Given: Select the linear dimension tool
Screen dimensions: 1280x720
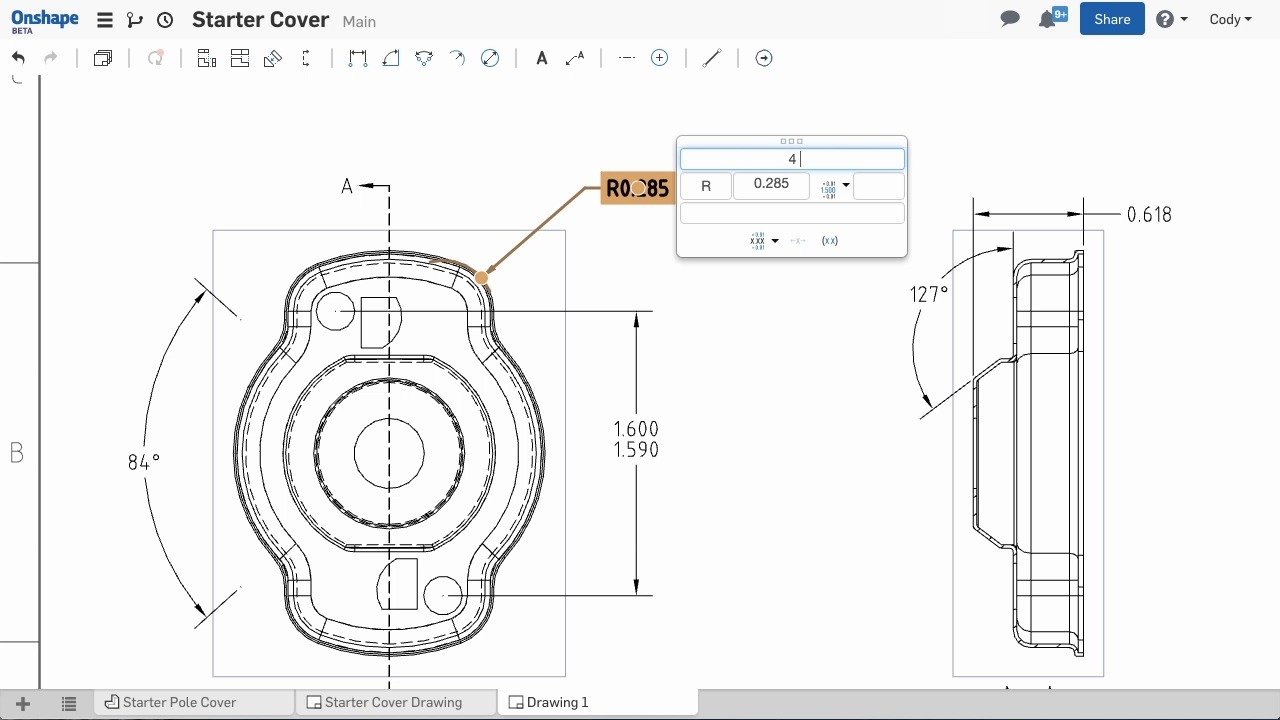Looking at the screenshot, I should tap(358, 58).
